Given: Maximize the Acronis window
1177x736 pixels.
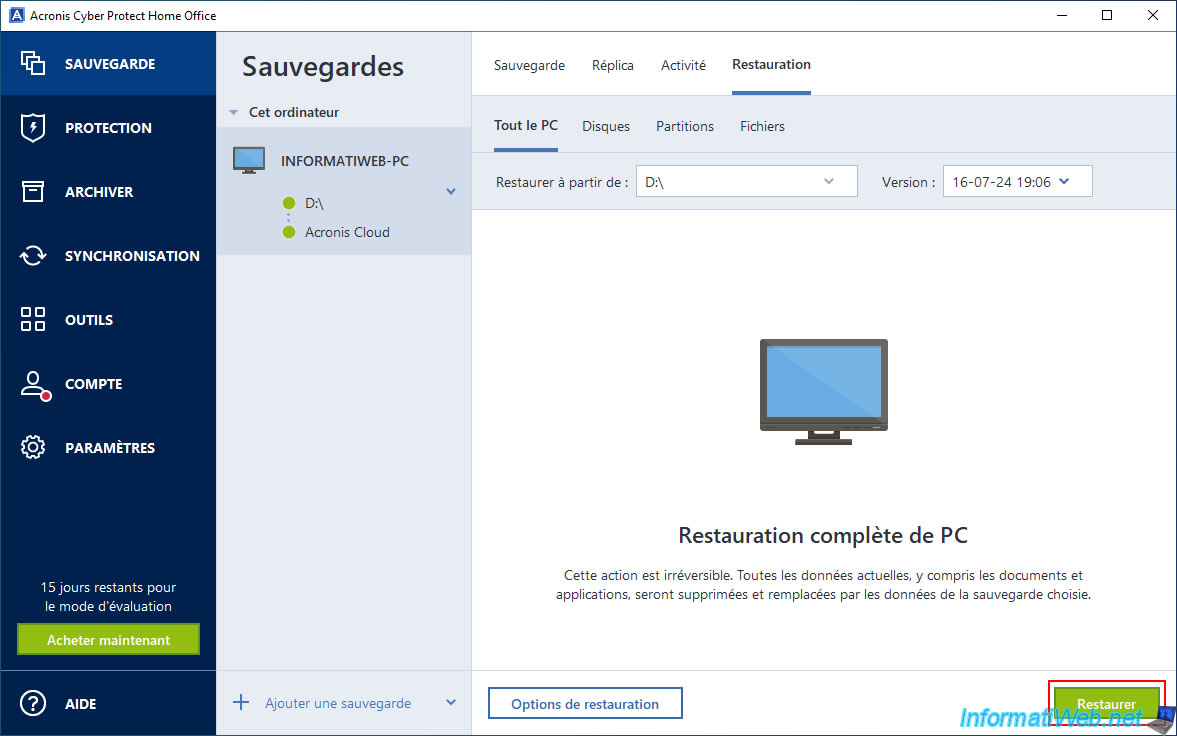Looking at the screenshot, I should [1107, 15].
